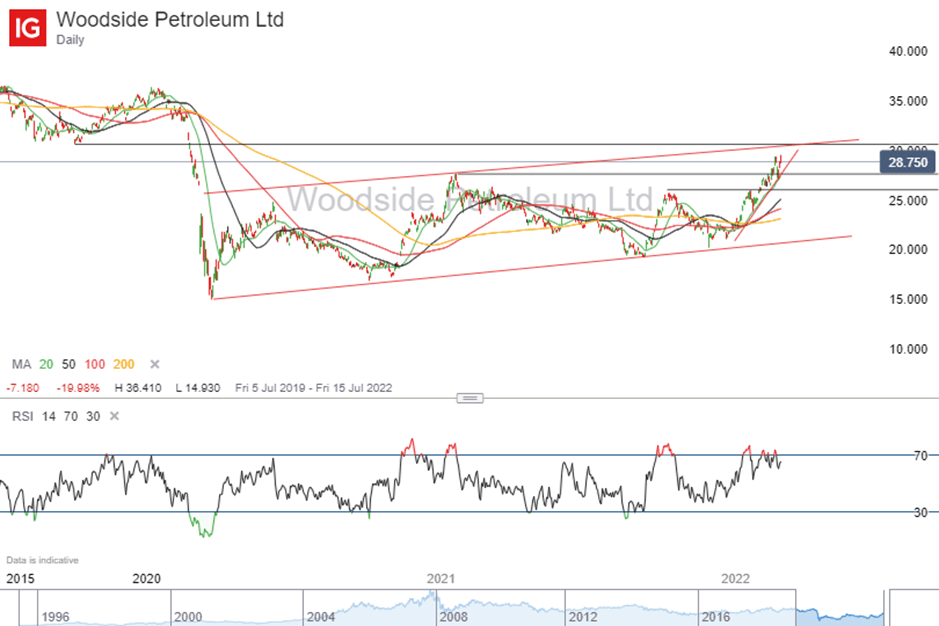Image resolution: width=939 pixels, height=626 pixels.
Task: Click the date range Fri 5 Jul 2019 - Fri 15 Jul 2022
Action: (314, 388)
